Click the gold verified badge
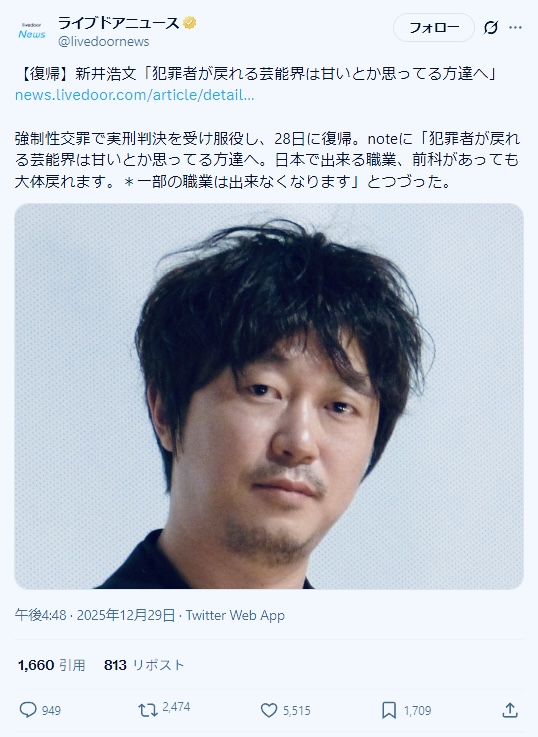The image size is (538, 737). click(x=189, y=22)
